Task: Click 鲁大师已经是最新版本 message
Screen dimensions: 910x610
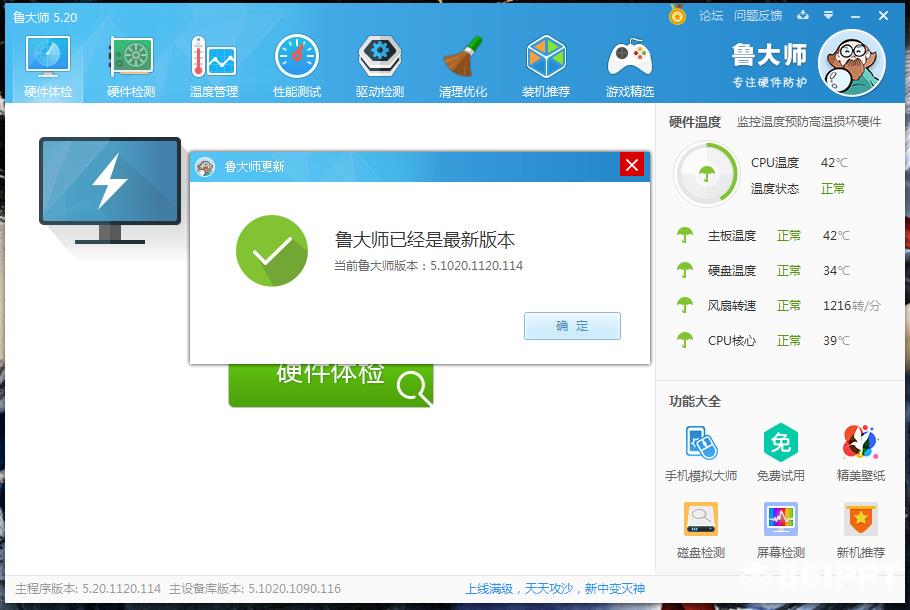Action: (425, 240)
